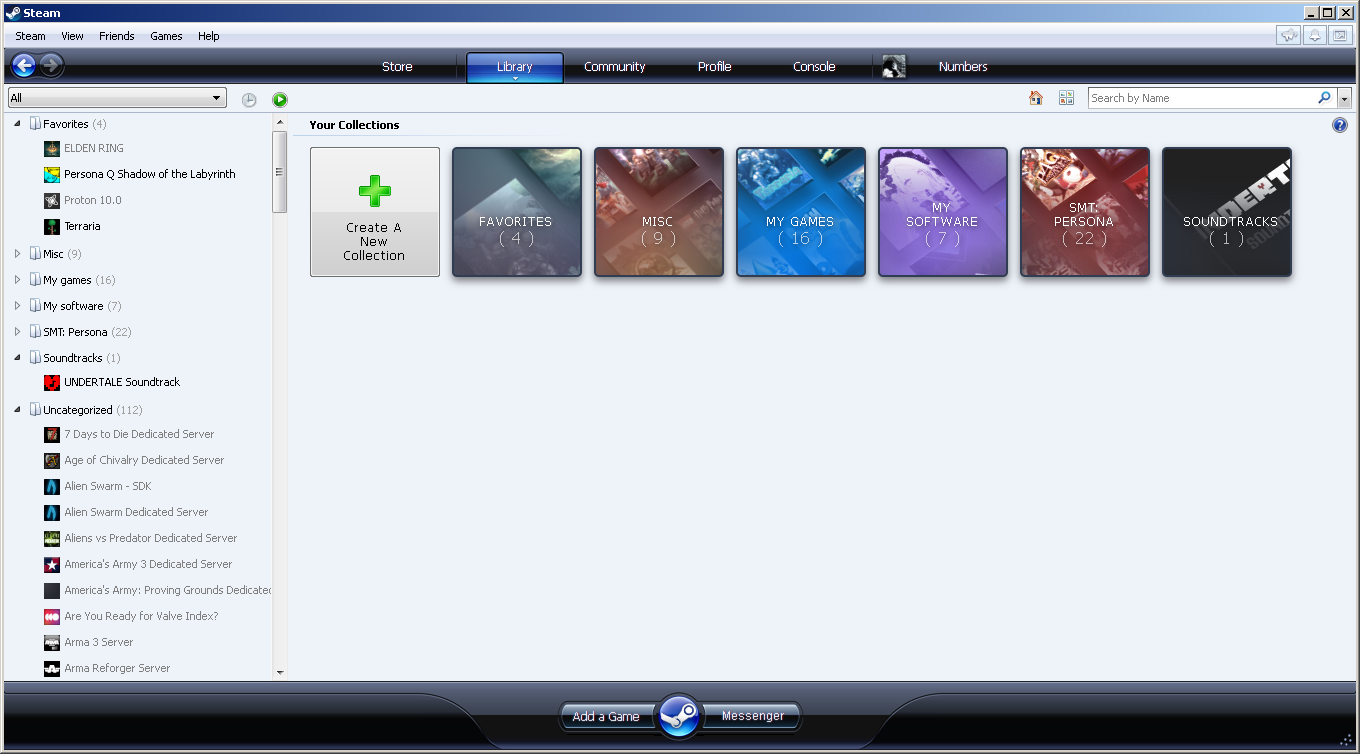This screenshot has width=1360, height=754.
Task: Open the View menu
Action: [x=72, y=36]
